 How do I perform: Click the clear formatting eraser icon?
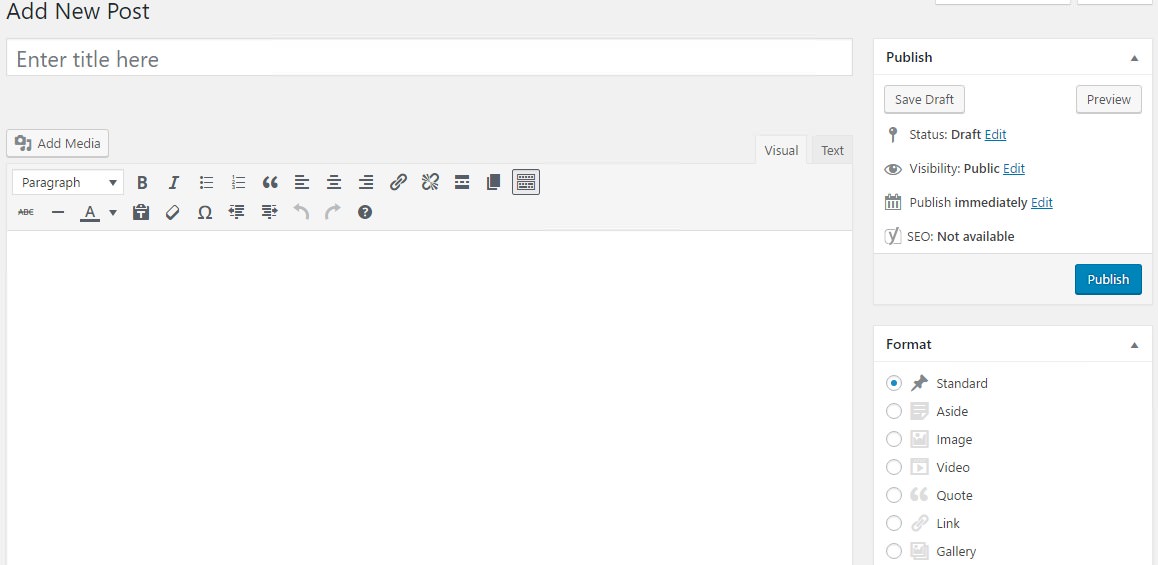pyautogui.click(x=173, y=212)
